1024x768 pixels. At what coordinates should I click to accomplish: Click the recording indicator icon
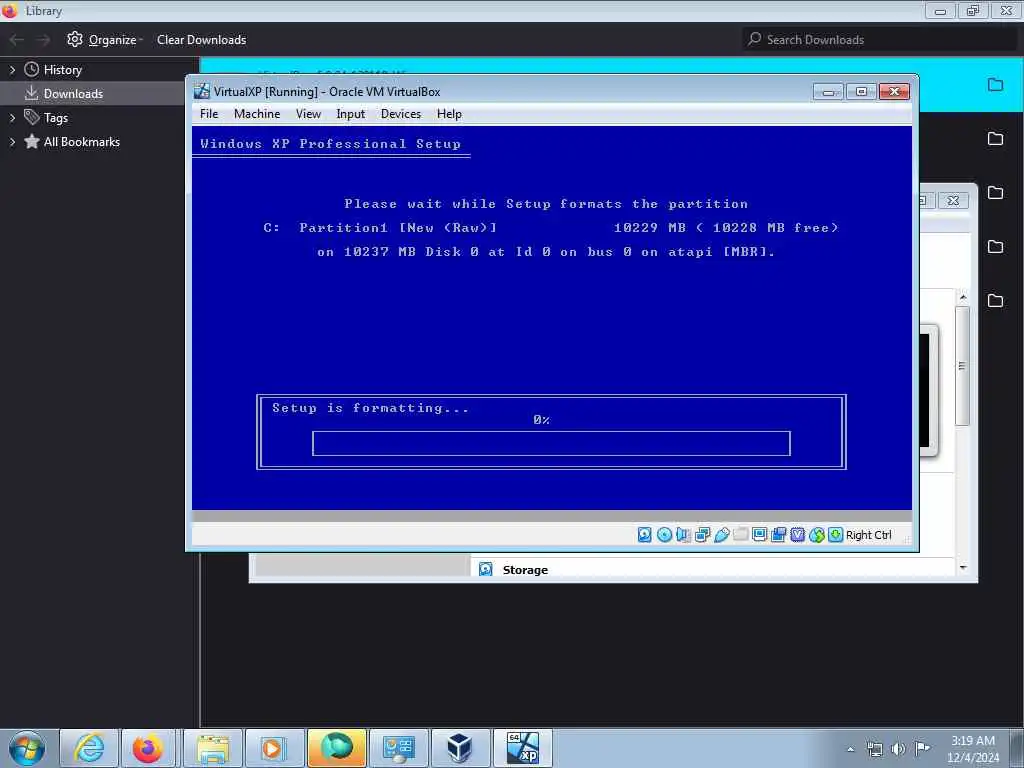(x=778, y=535)
